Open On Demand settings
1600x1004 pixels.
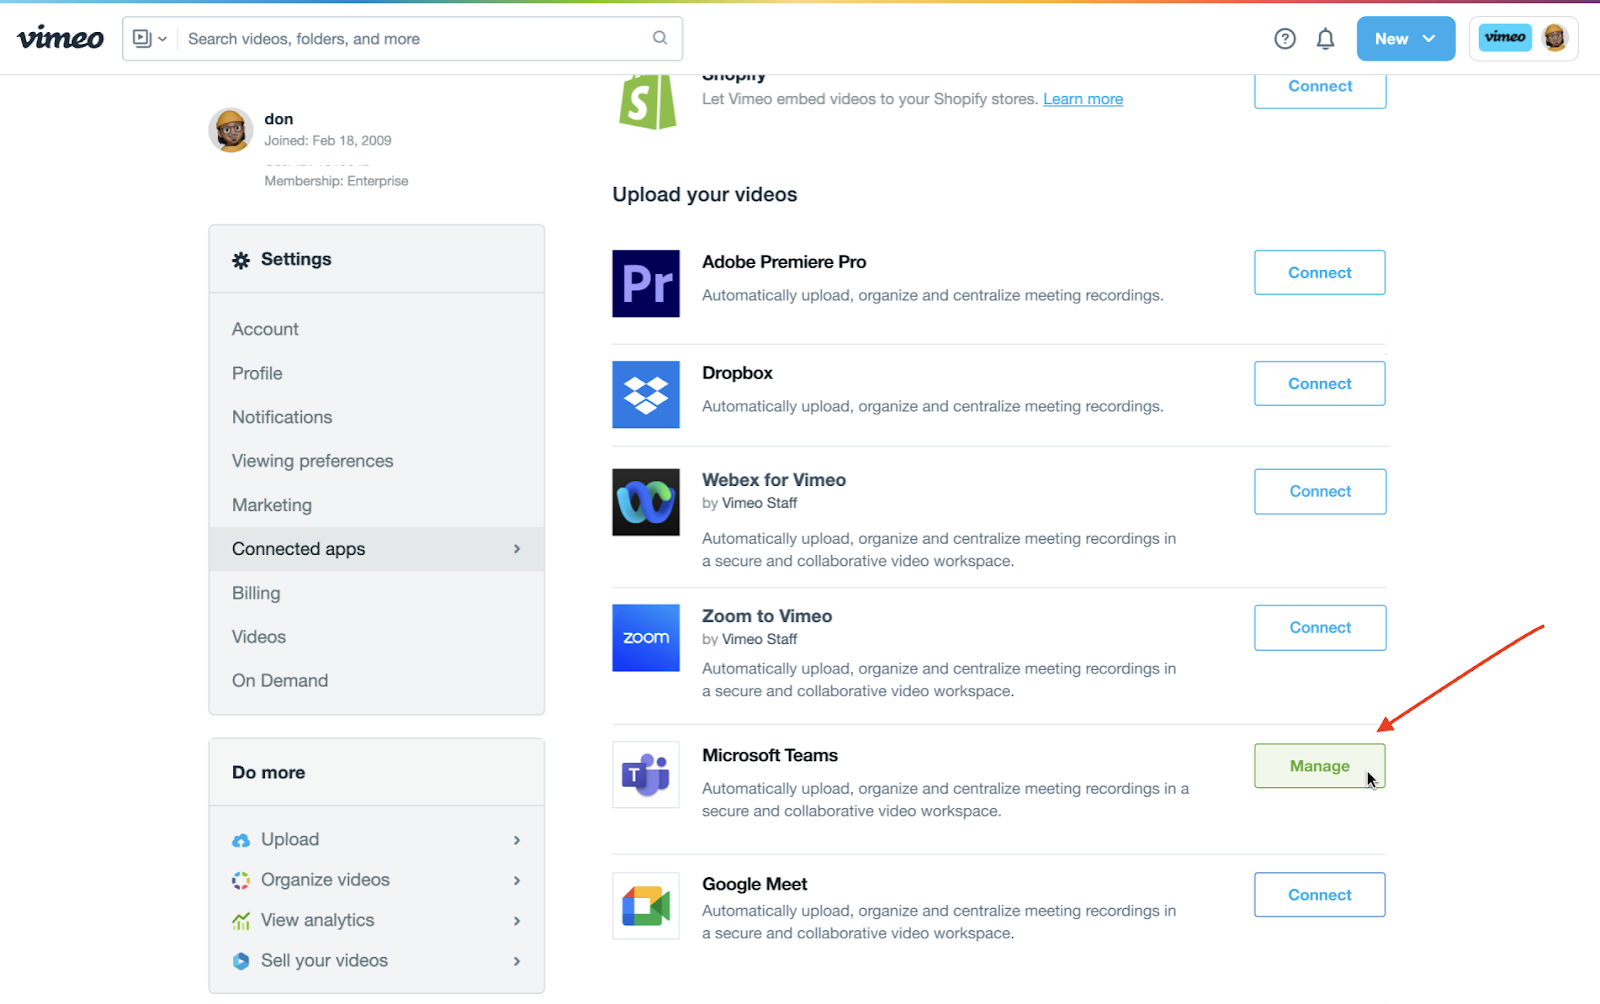tap(280, 681)
